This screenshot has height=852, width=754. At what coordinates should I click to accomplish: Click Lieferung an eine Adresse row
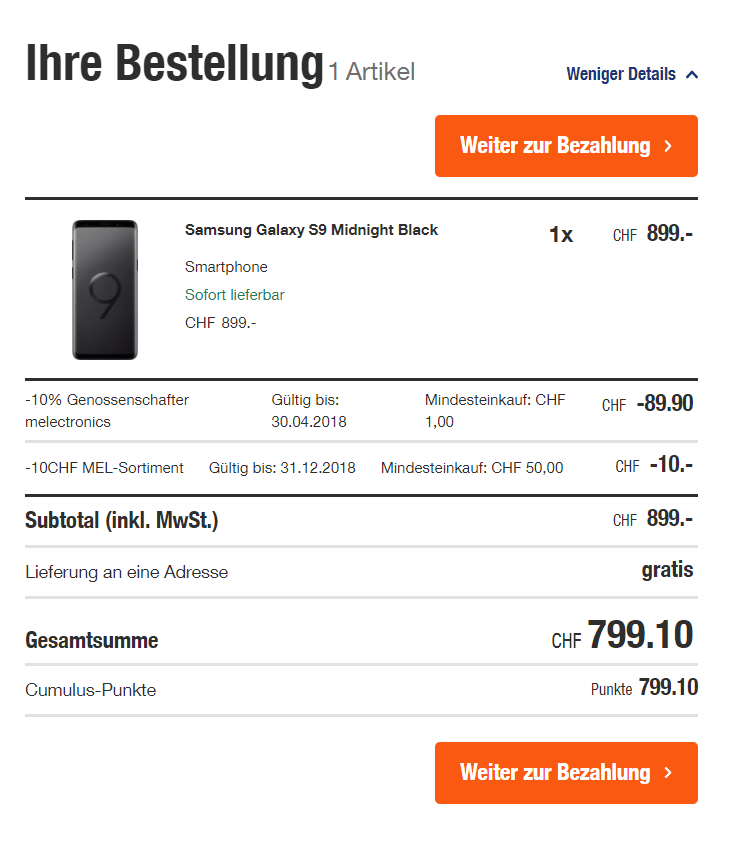[x=127, y=572]
